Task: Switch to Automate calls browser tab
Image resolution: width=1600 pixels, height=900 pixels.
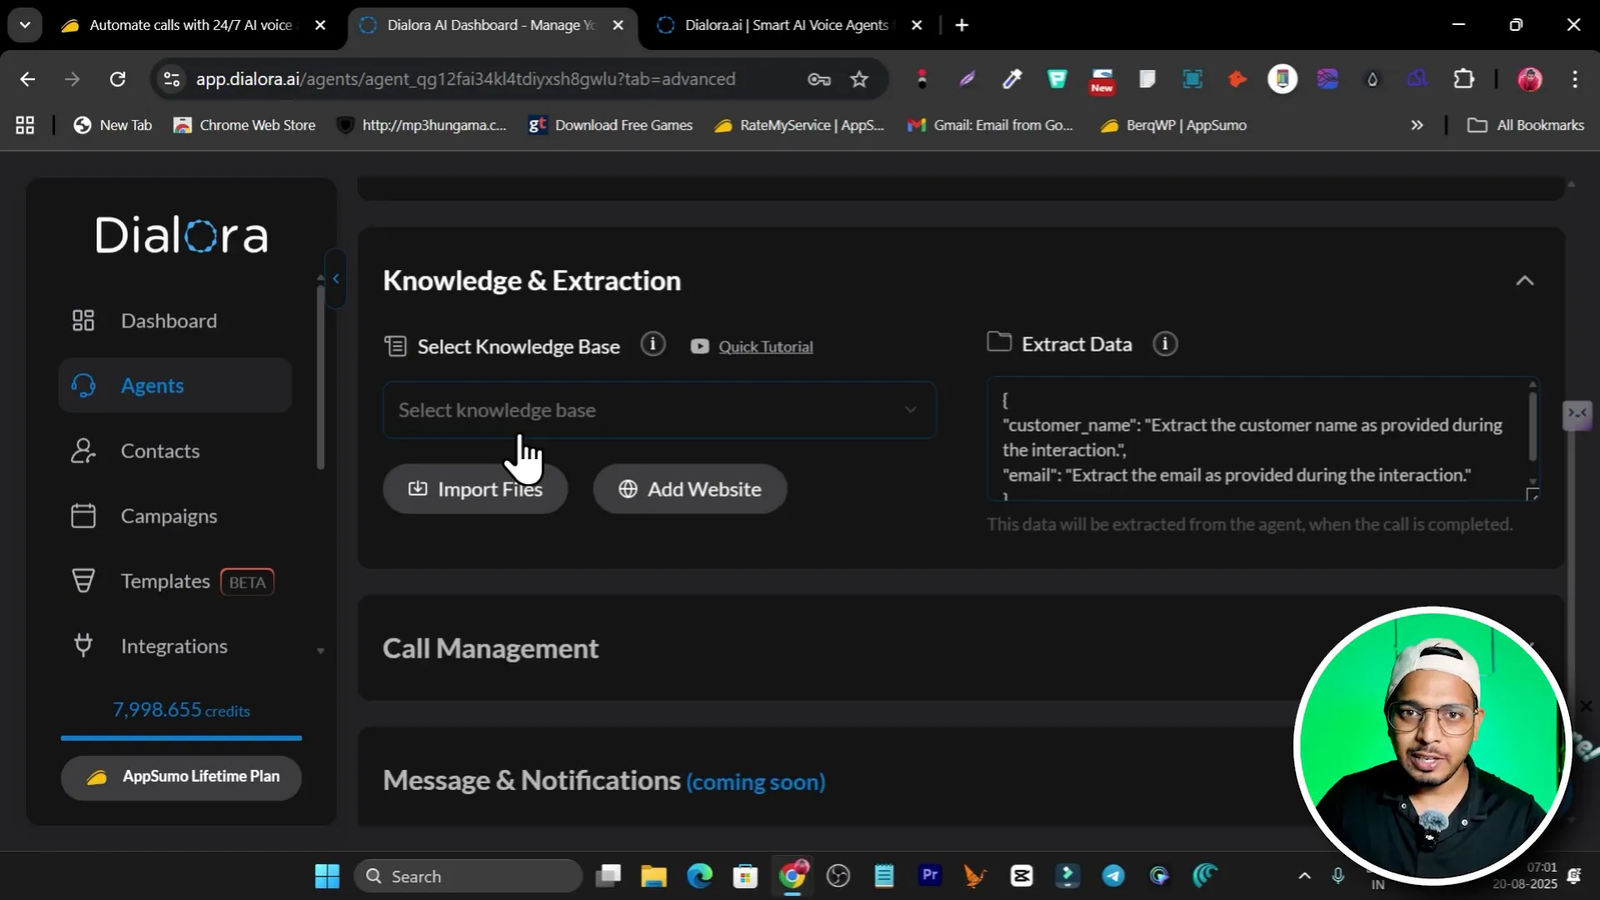Action: [x=193, y=25]
